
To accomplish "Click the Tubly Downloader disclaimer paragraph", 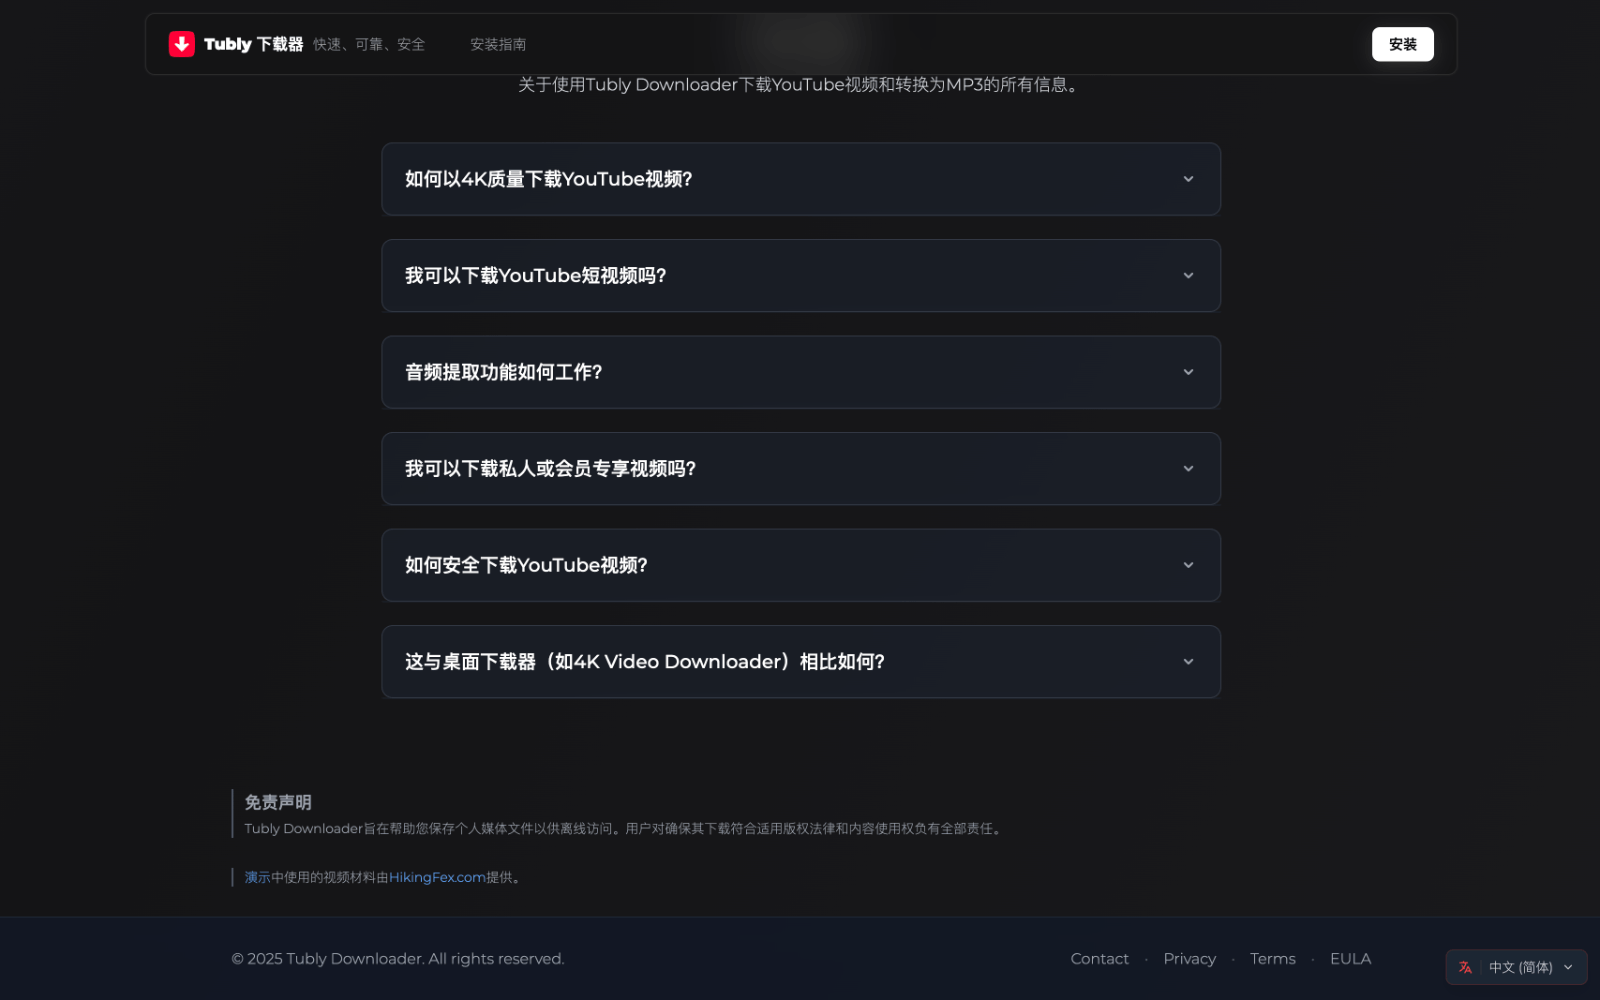I will tap(624, 828).
